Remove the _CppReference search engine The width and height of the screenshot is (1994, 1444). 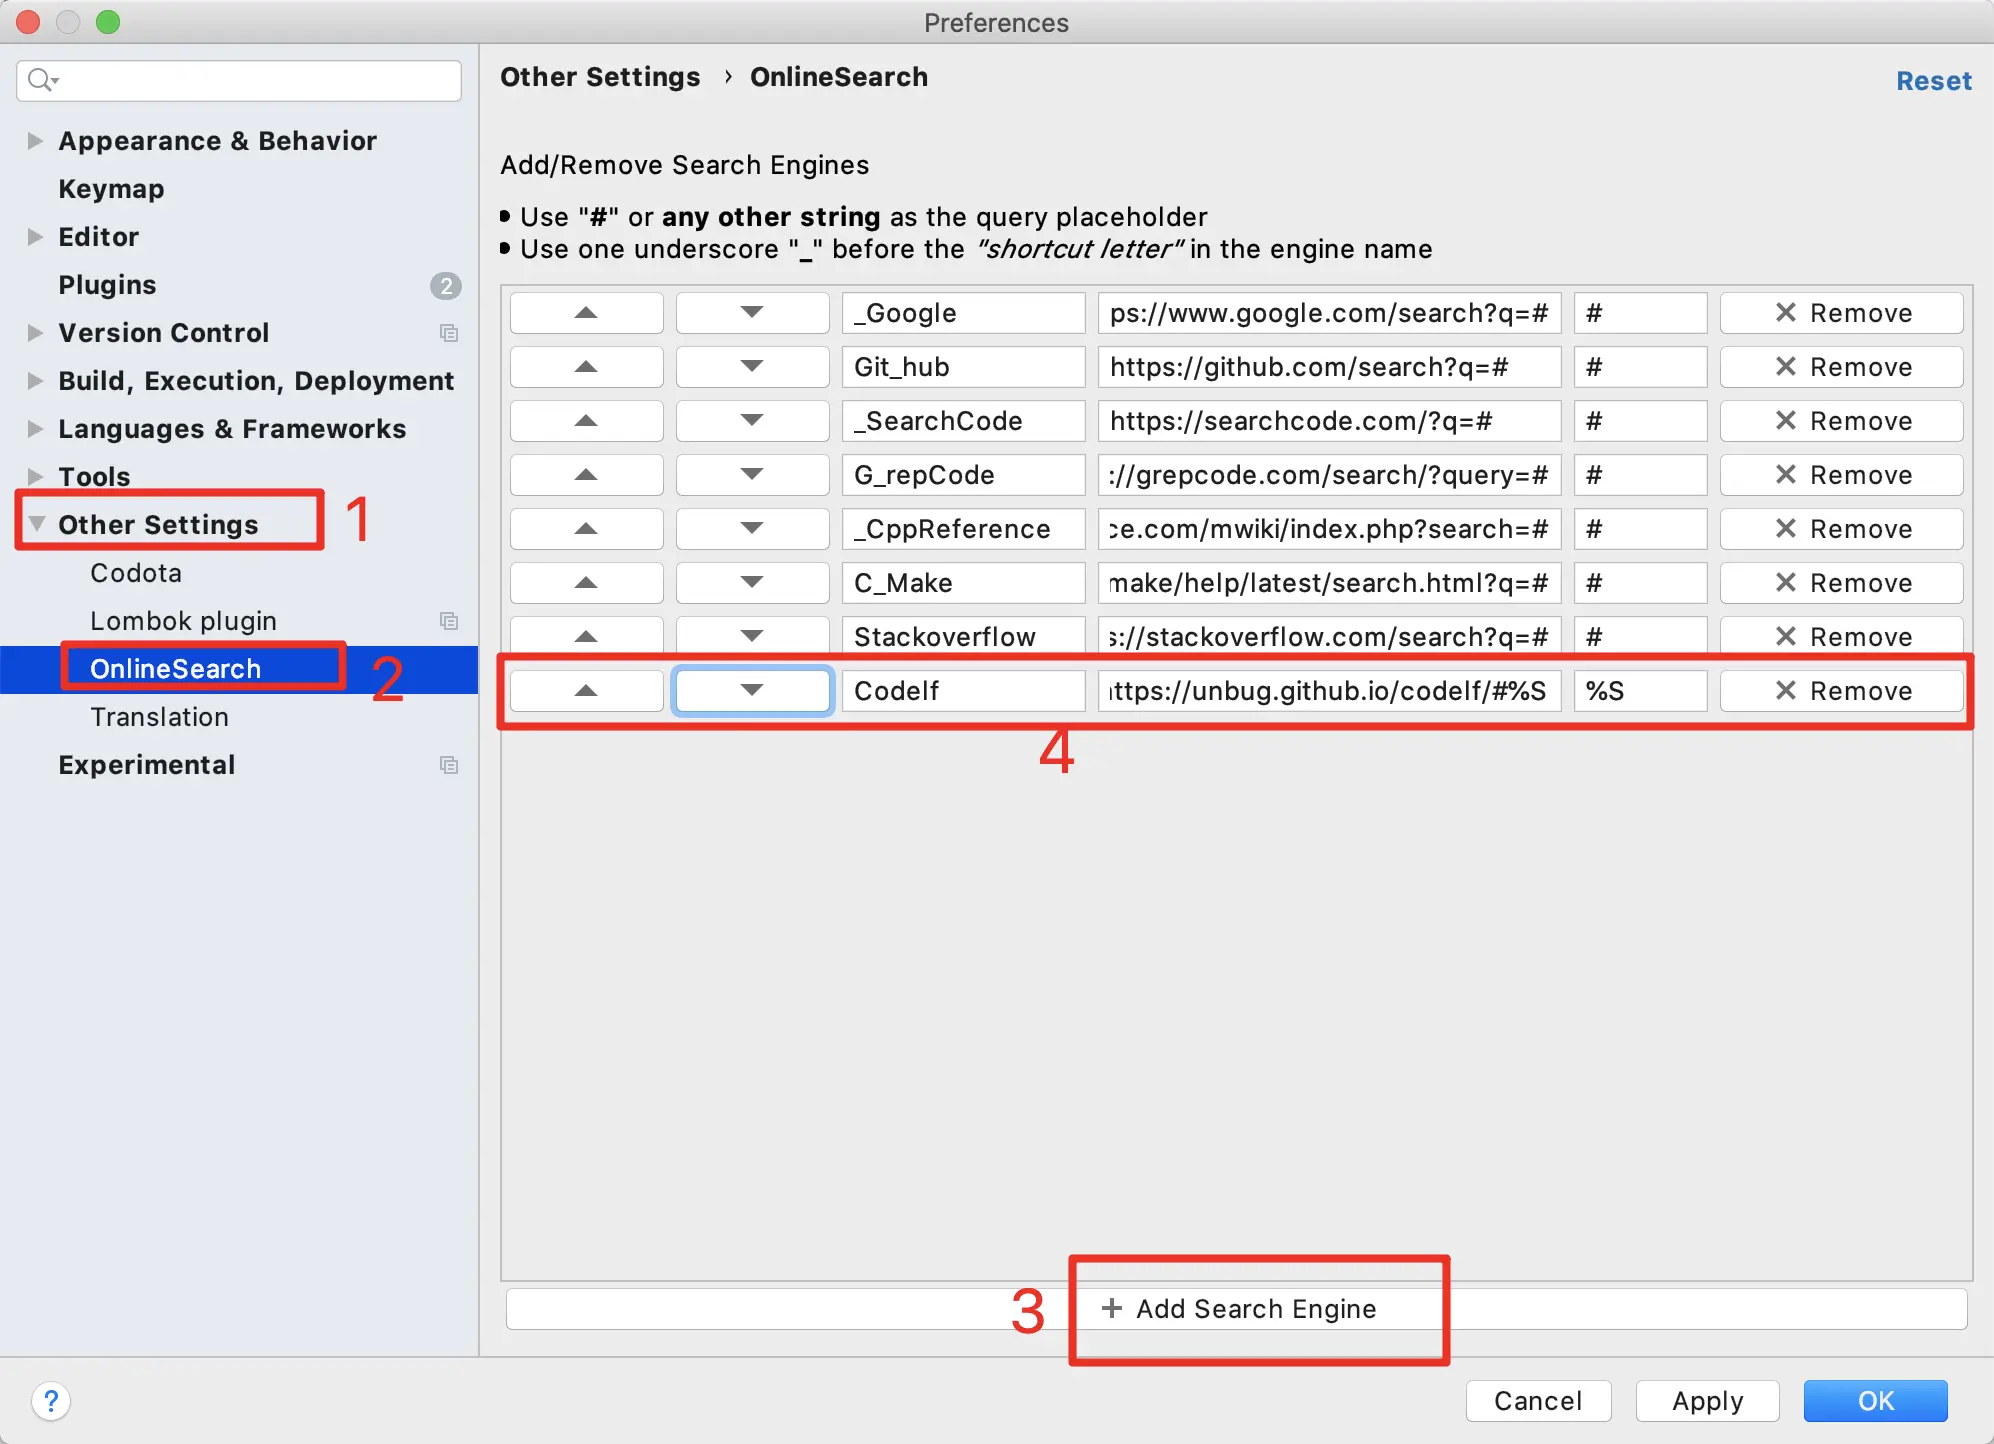pos(1841,529)
